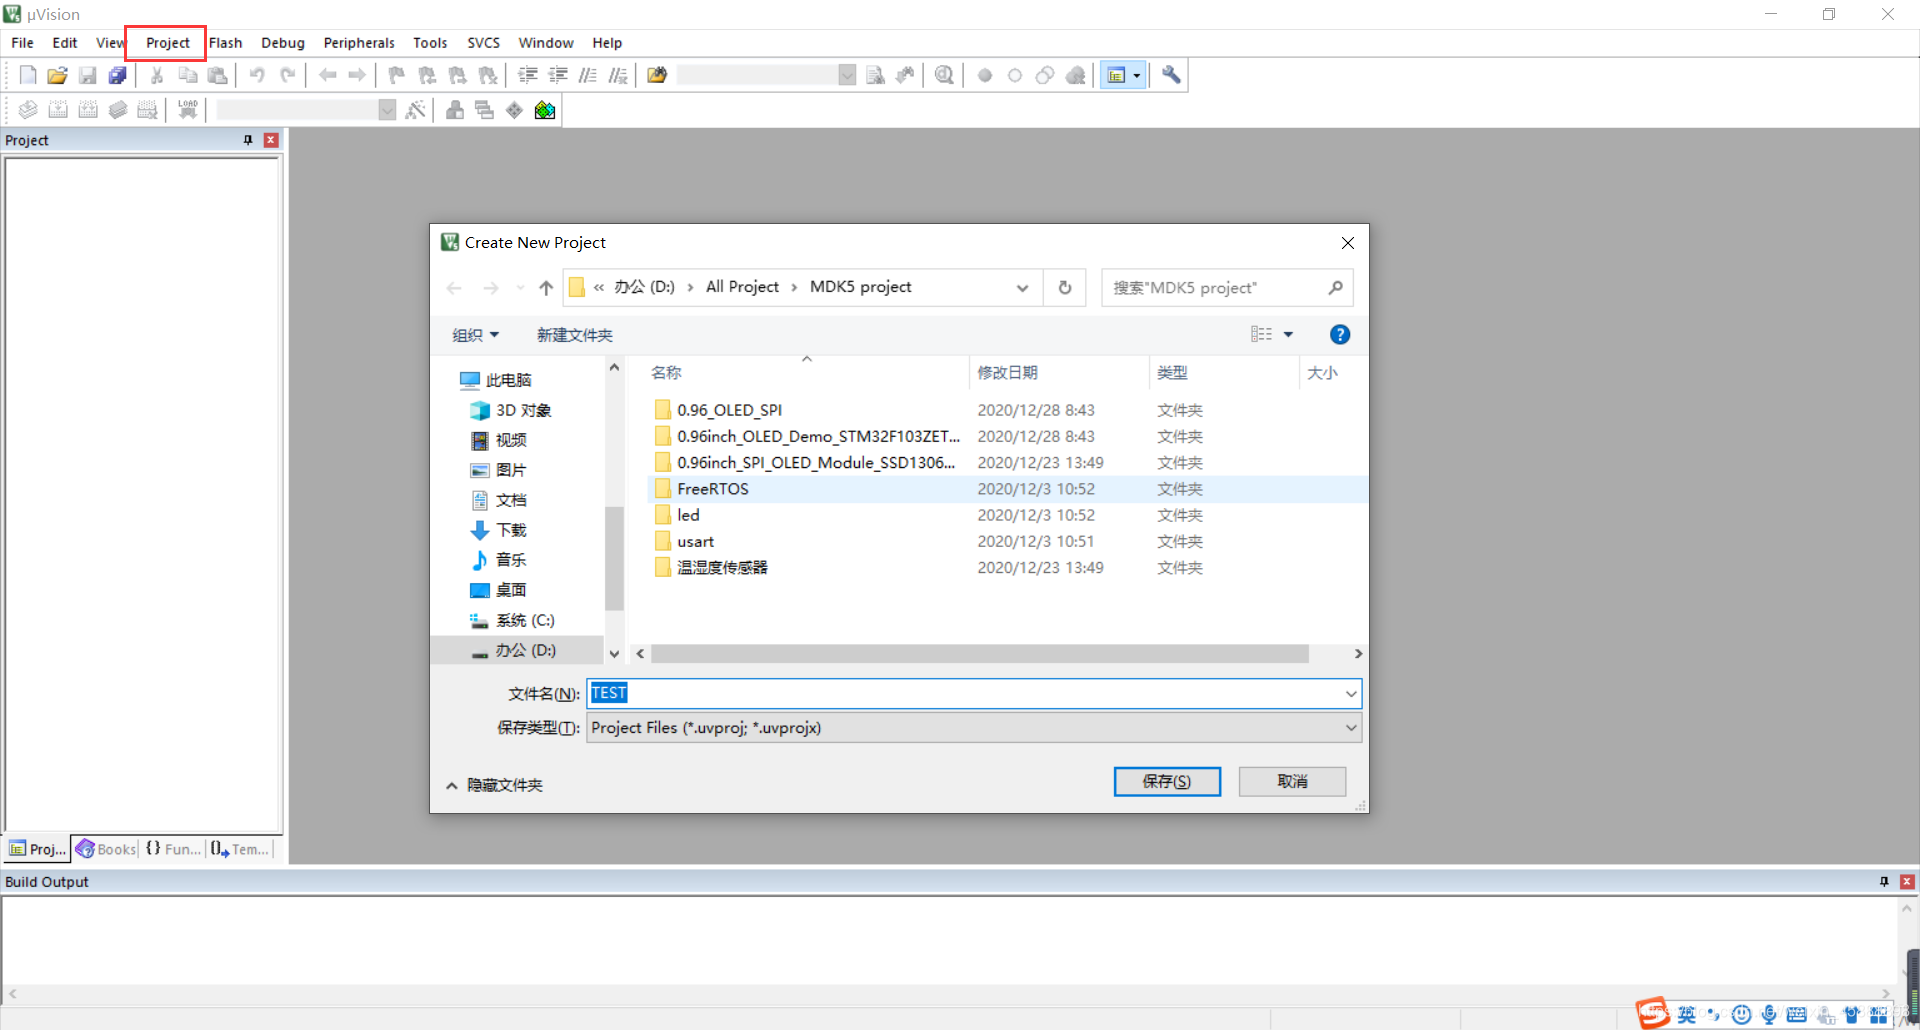The image size is (1920, 1030).
Task: Click the LOAD download icon
Action: coord(187,110)
